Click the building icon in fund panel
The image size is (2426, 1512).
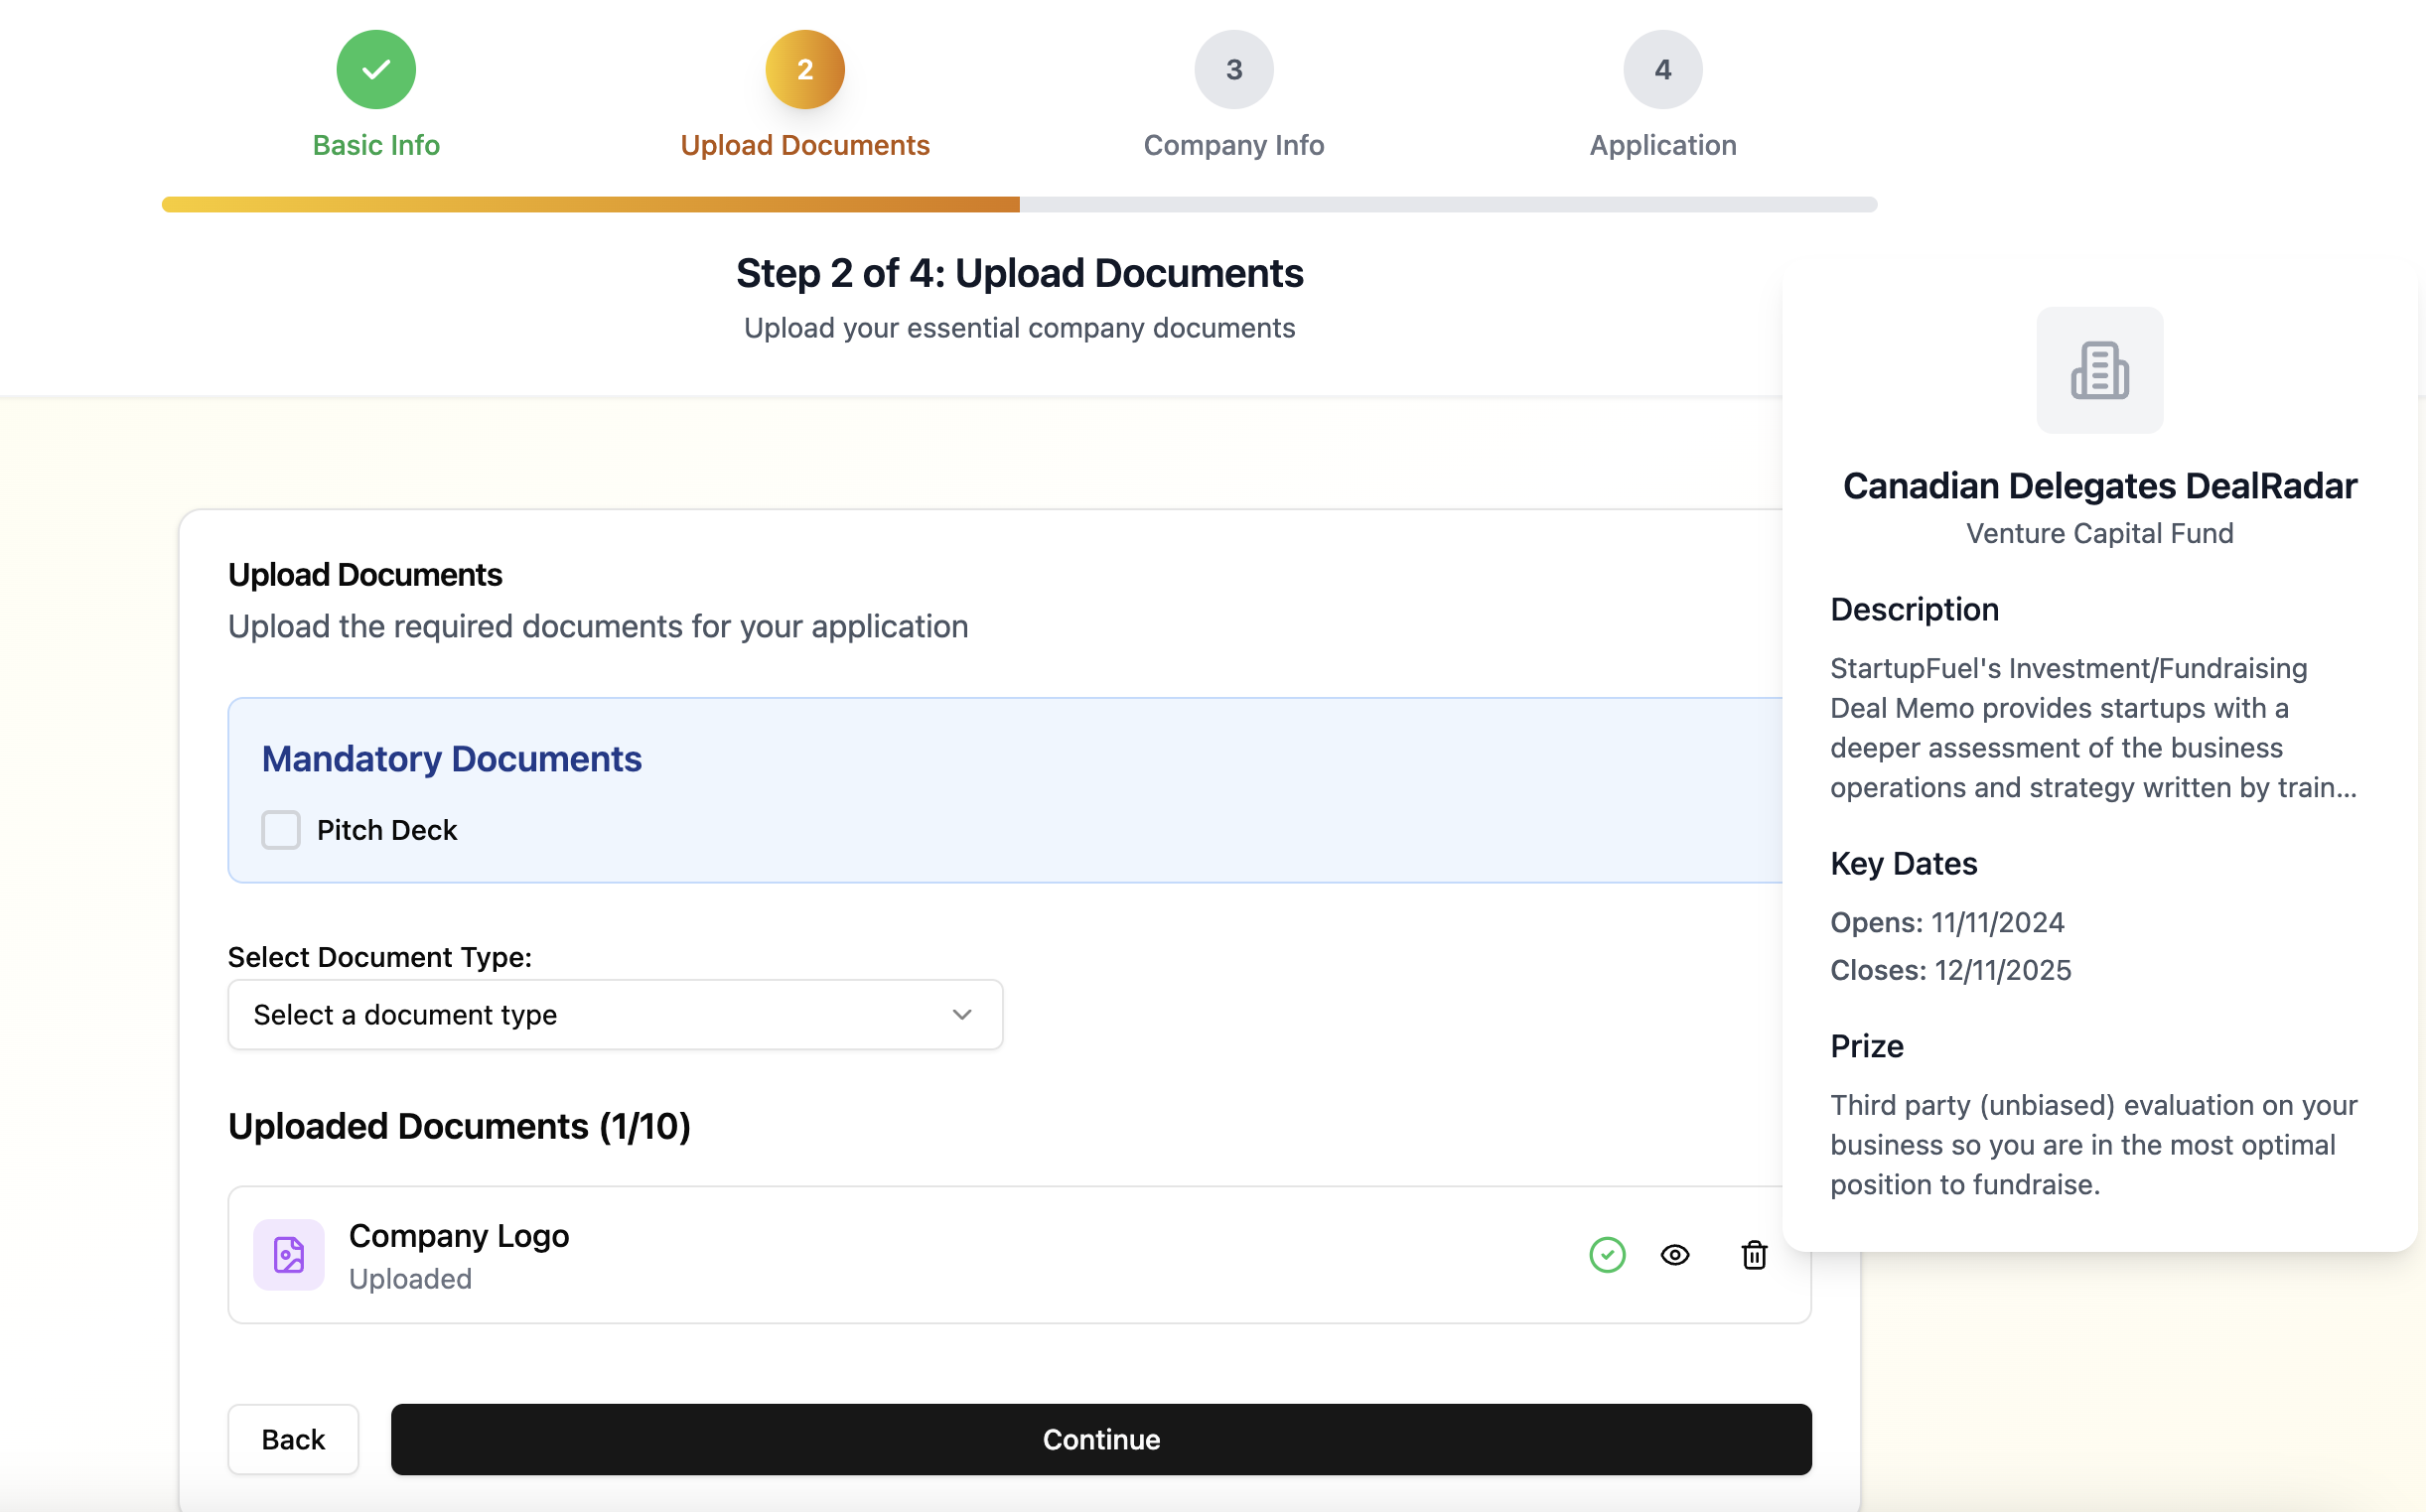2099,371
